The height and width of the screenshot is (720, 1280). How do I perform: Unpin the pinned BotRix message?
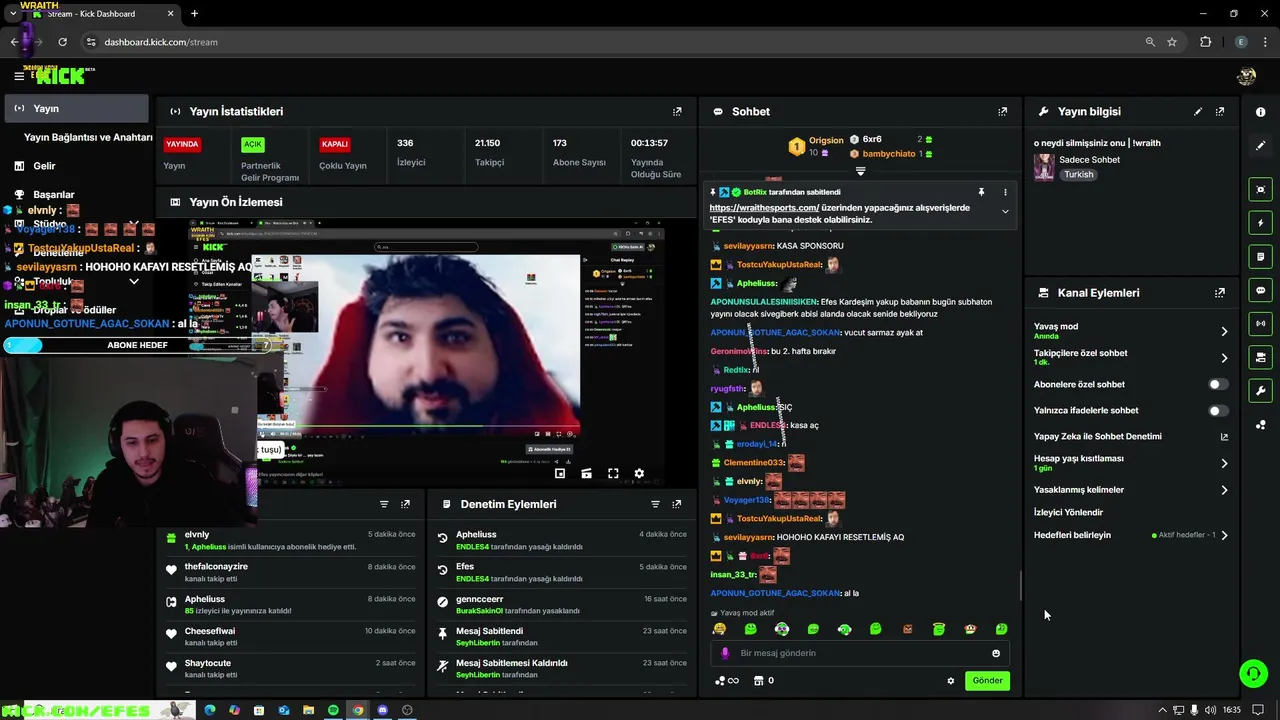tap(981, 192)
